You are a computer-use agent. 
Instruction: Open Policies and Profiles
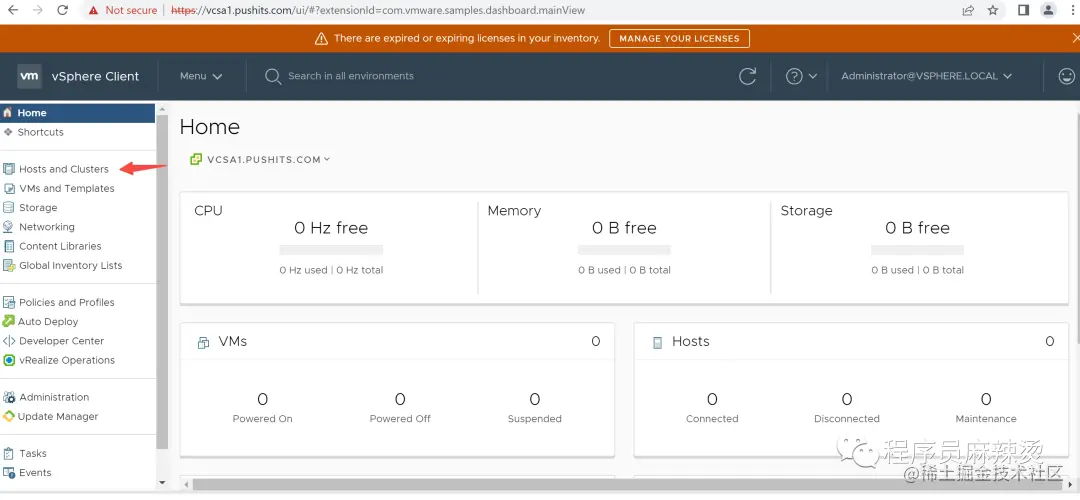coord(67,302)
